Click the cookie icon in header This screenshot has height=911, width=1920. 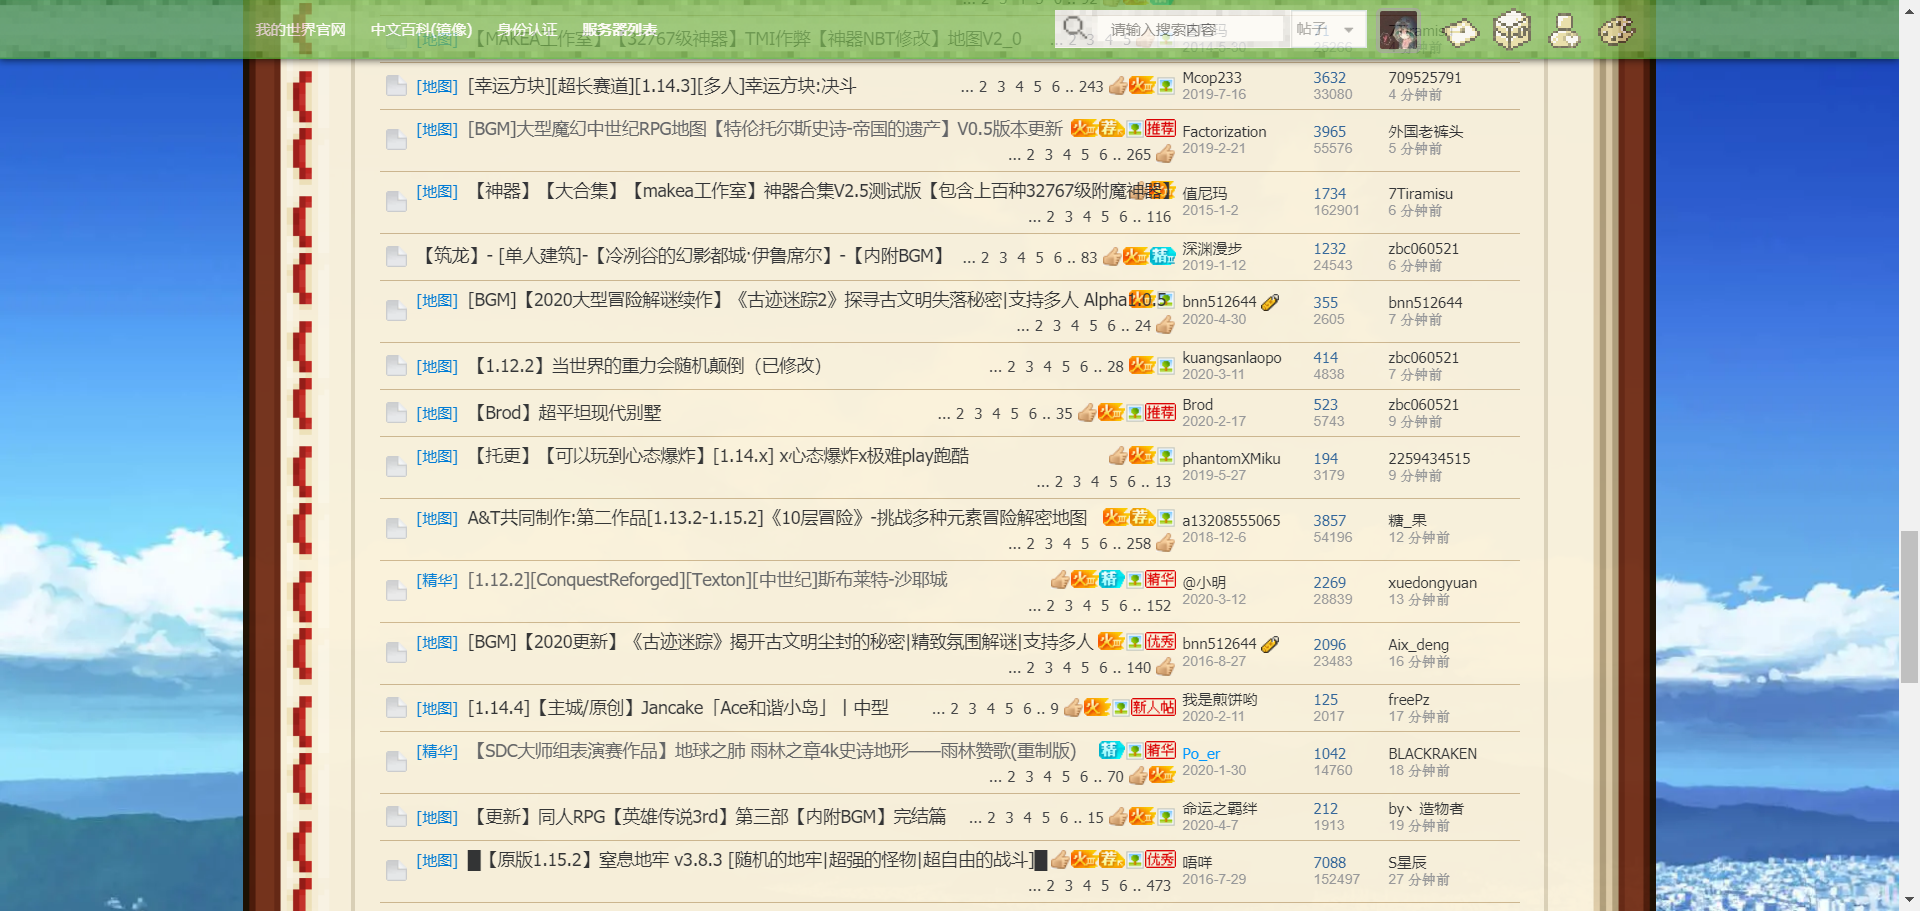tap(1616, 31)
